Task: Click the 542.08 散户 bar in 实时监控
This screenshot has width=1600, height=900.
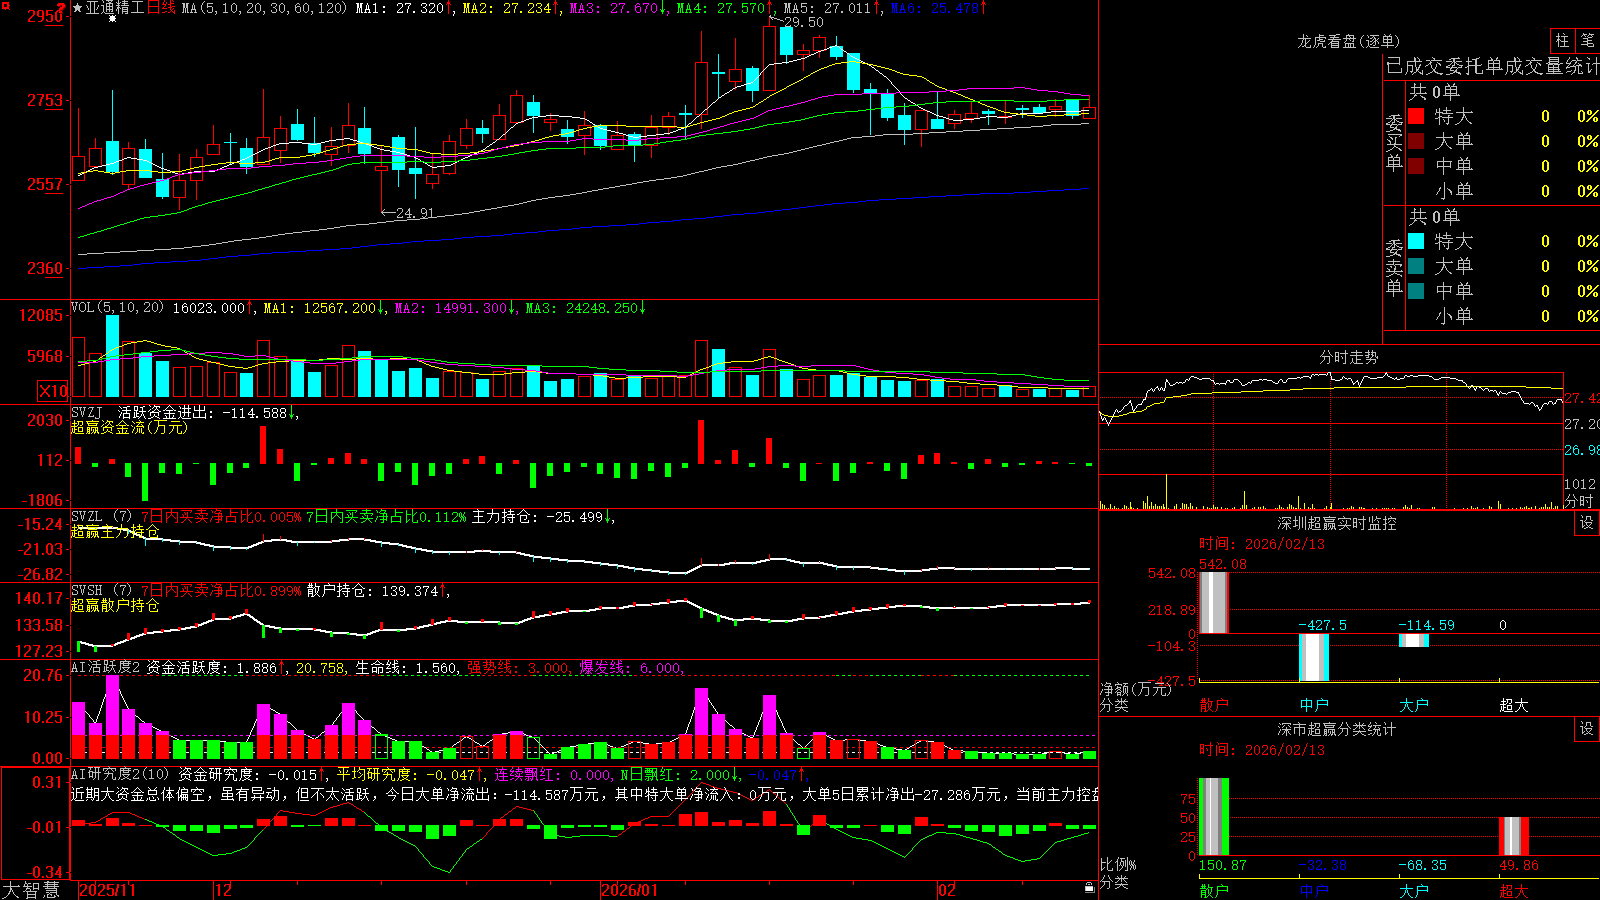Action: pos(1214,602)
